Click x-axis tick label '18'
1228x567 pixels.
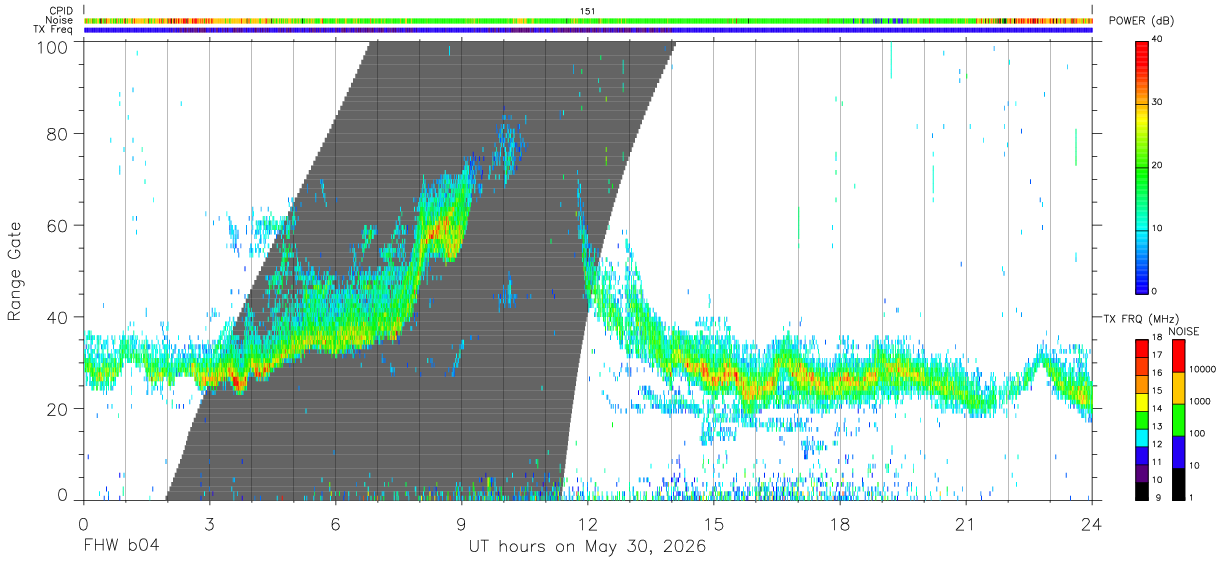(840, 524)
